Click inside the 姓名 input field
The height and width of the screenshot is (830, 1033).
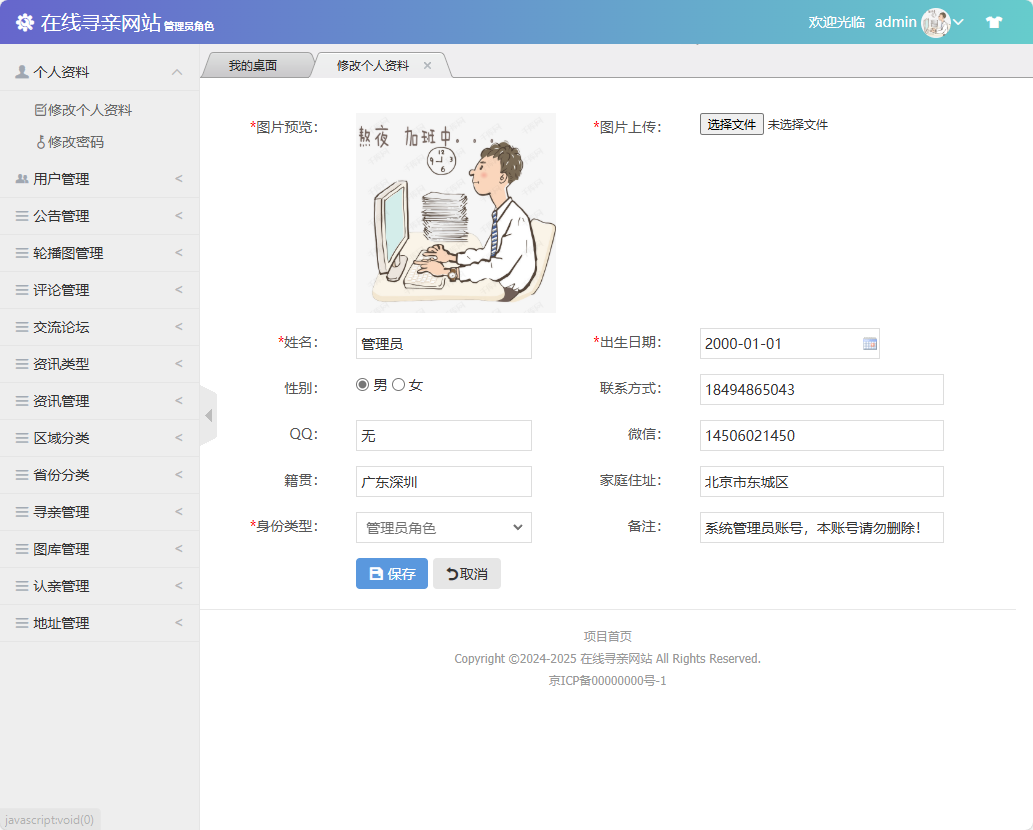[443, 343]
